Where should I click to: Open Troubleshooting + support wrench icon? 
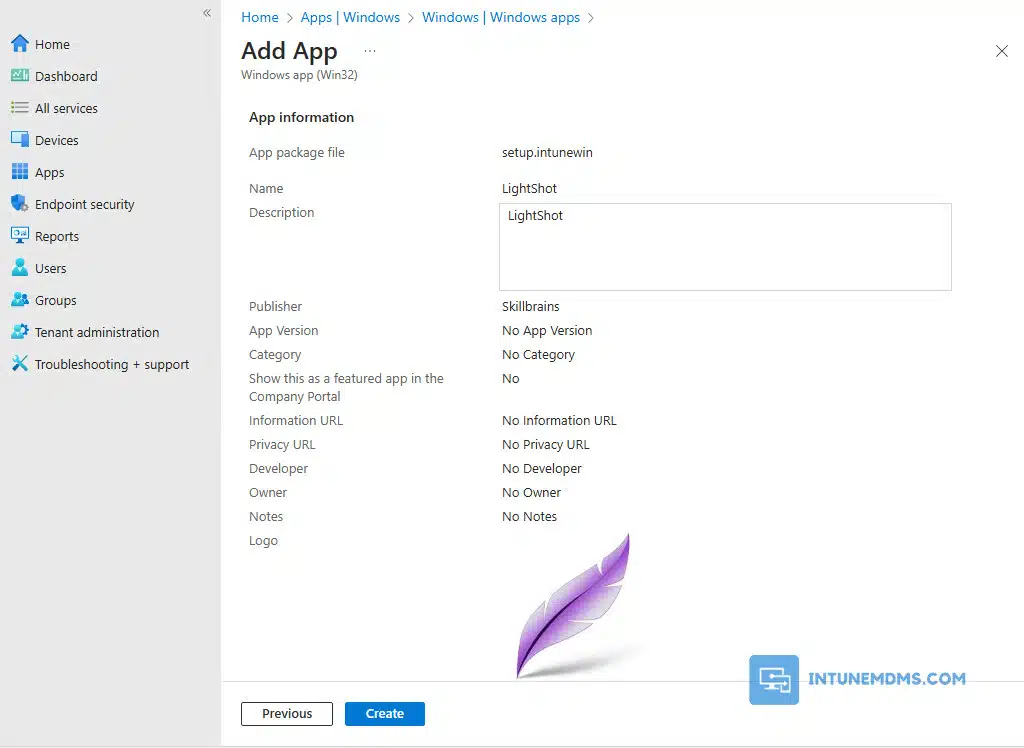pos(19,364)
